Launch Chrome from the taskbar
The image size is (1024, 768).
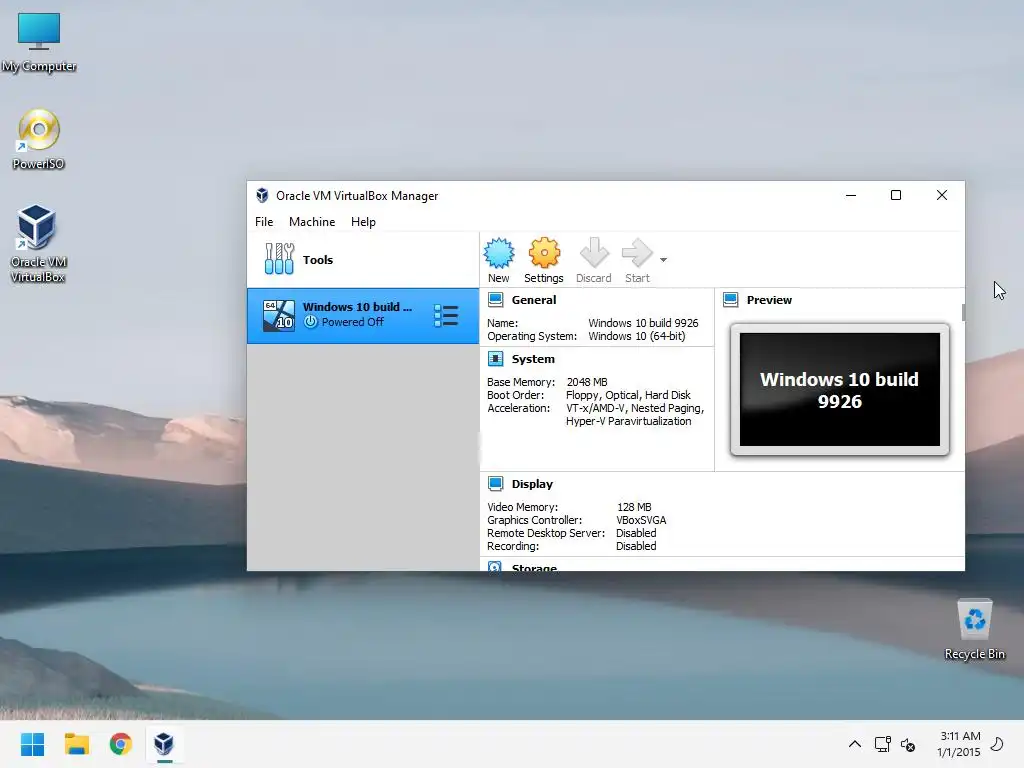[x=121, y=744]
